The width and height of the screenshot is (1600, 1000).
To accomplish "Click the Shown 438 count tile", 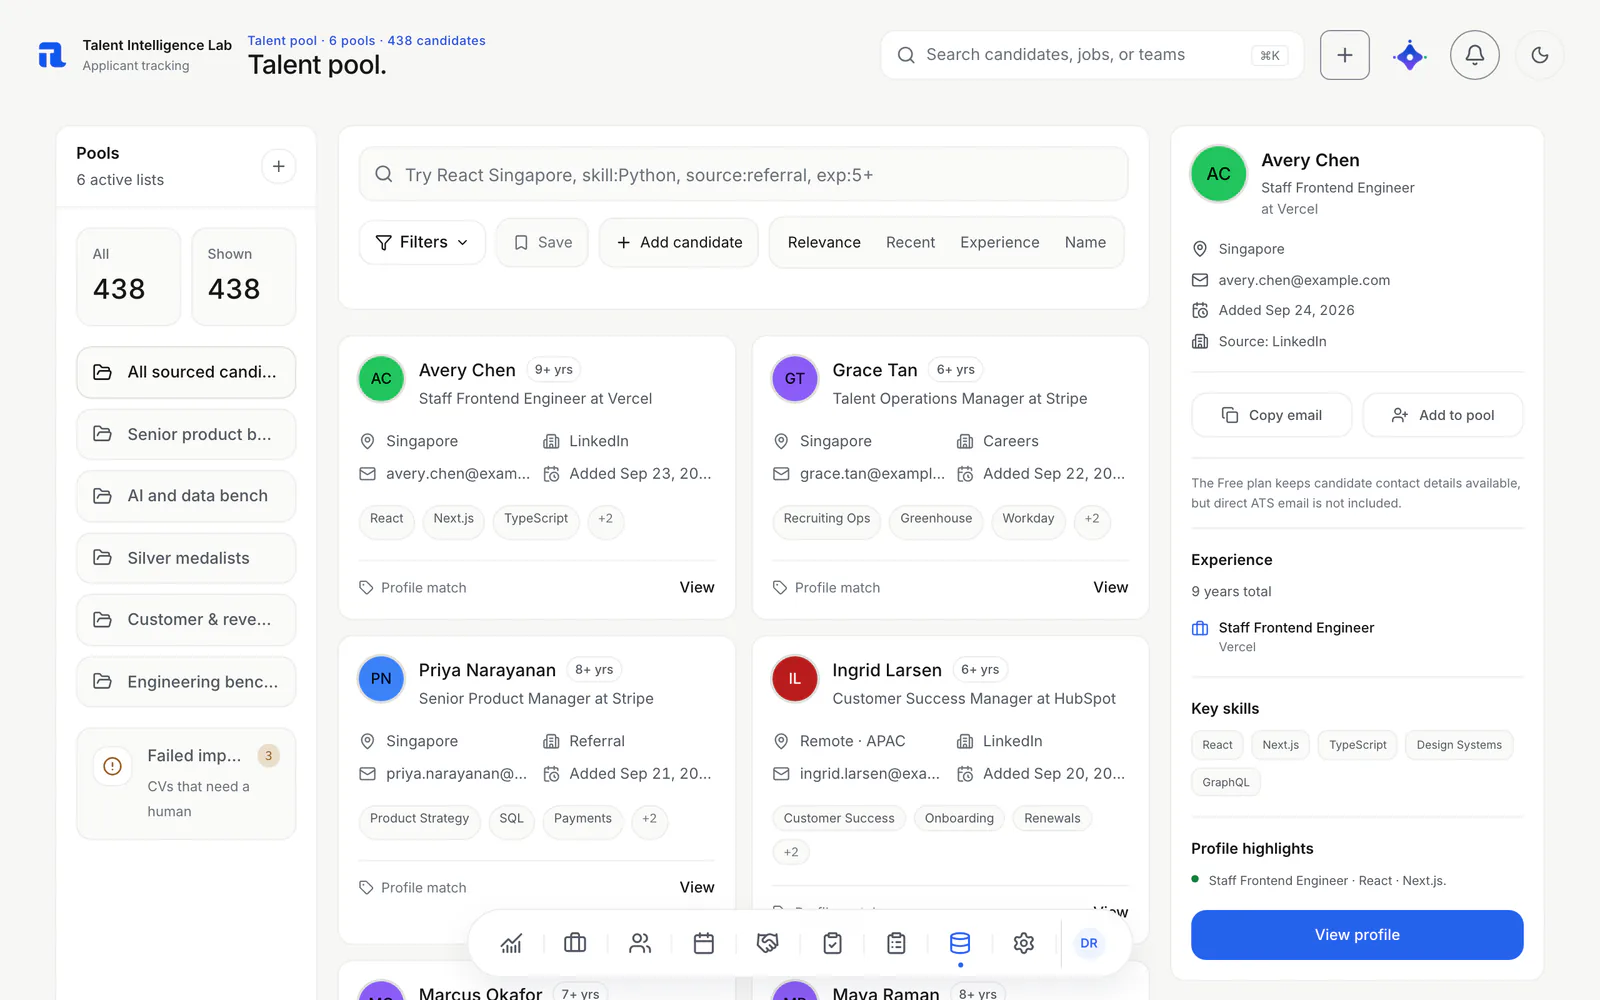I will [x=244, y=277].
